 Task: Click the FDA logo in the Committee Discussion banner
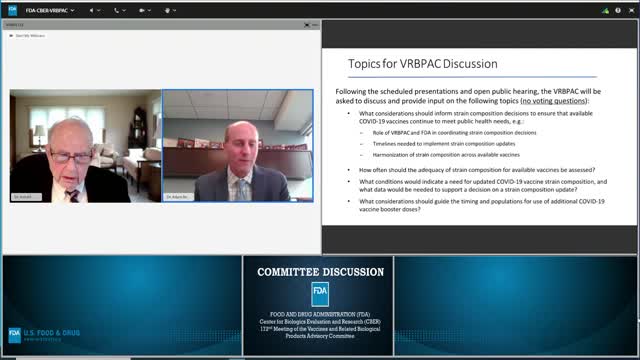point(320,294)
